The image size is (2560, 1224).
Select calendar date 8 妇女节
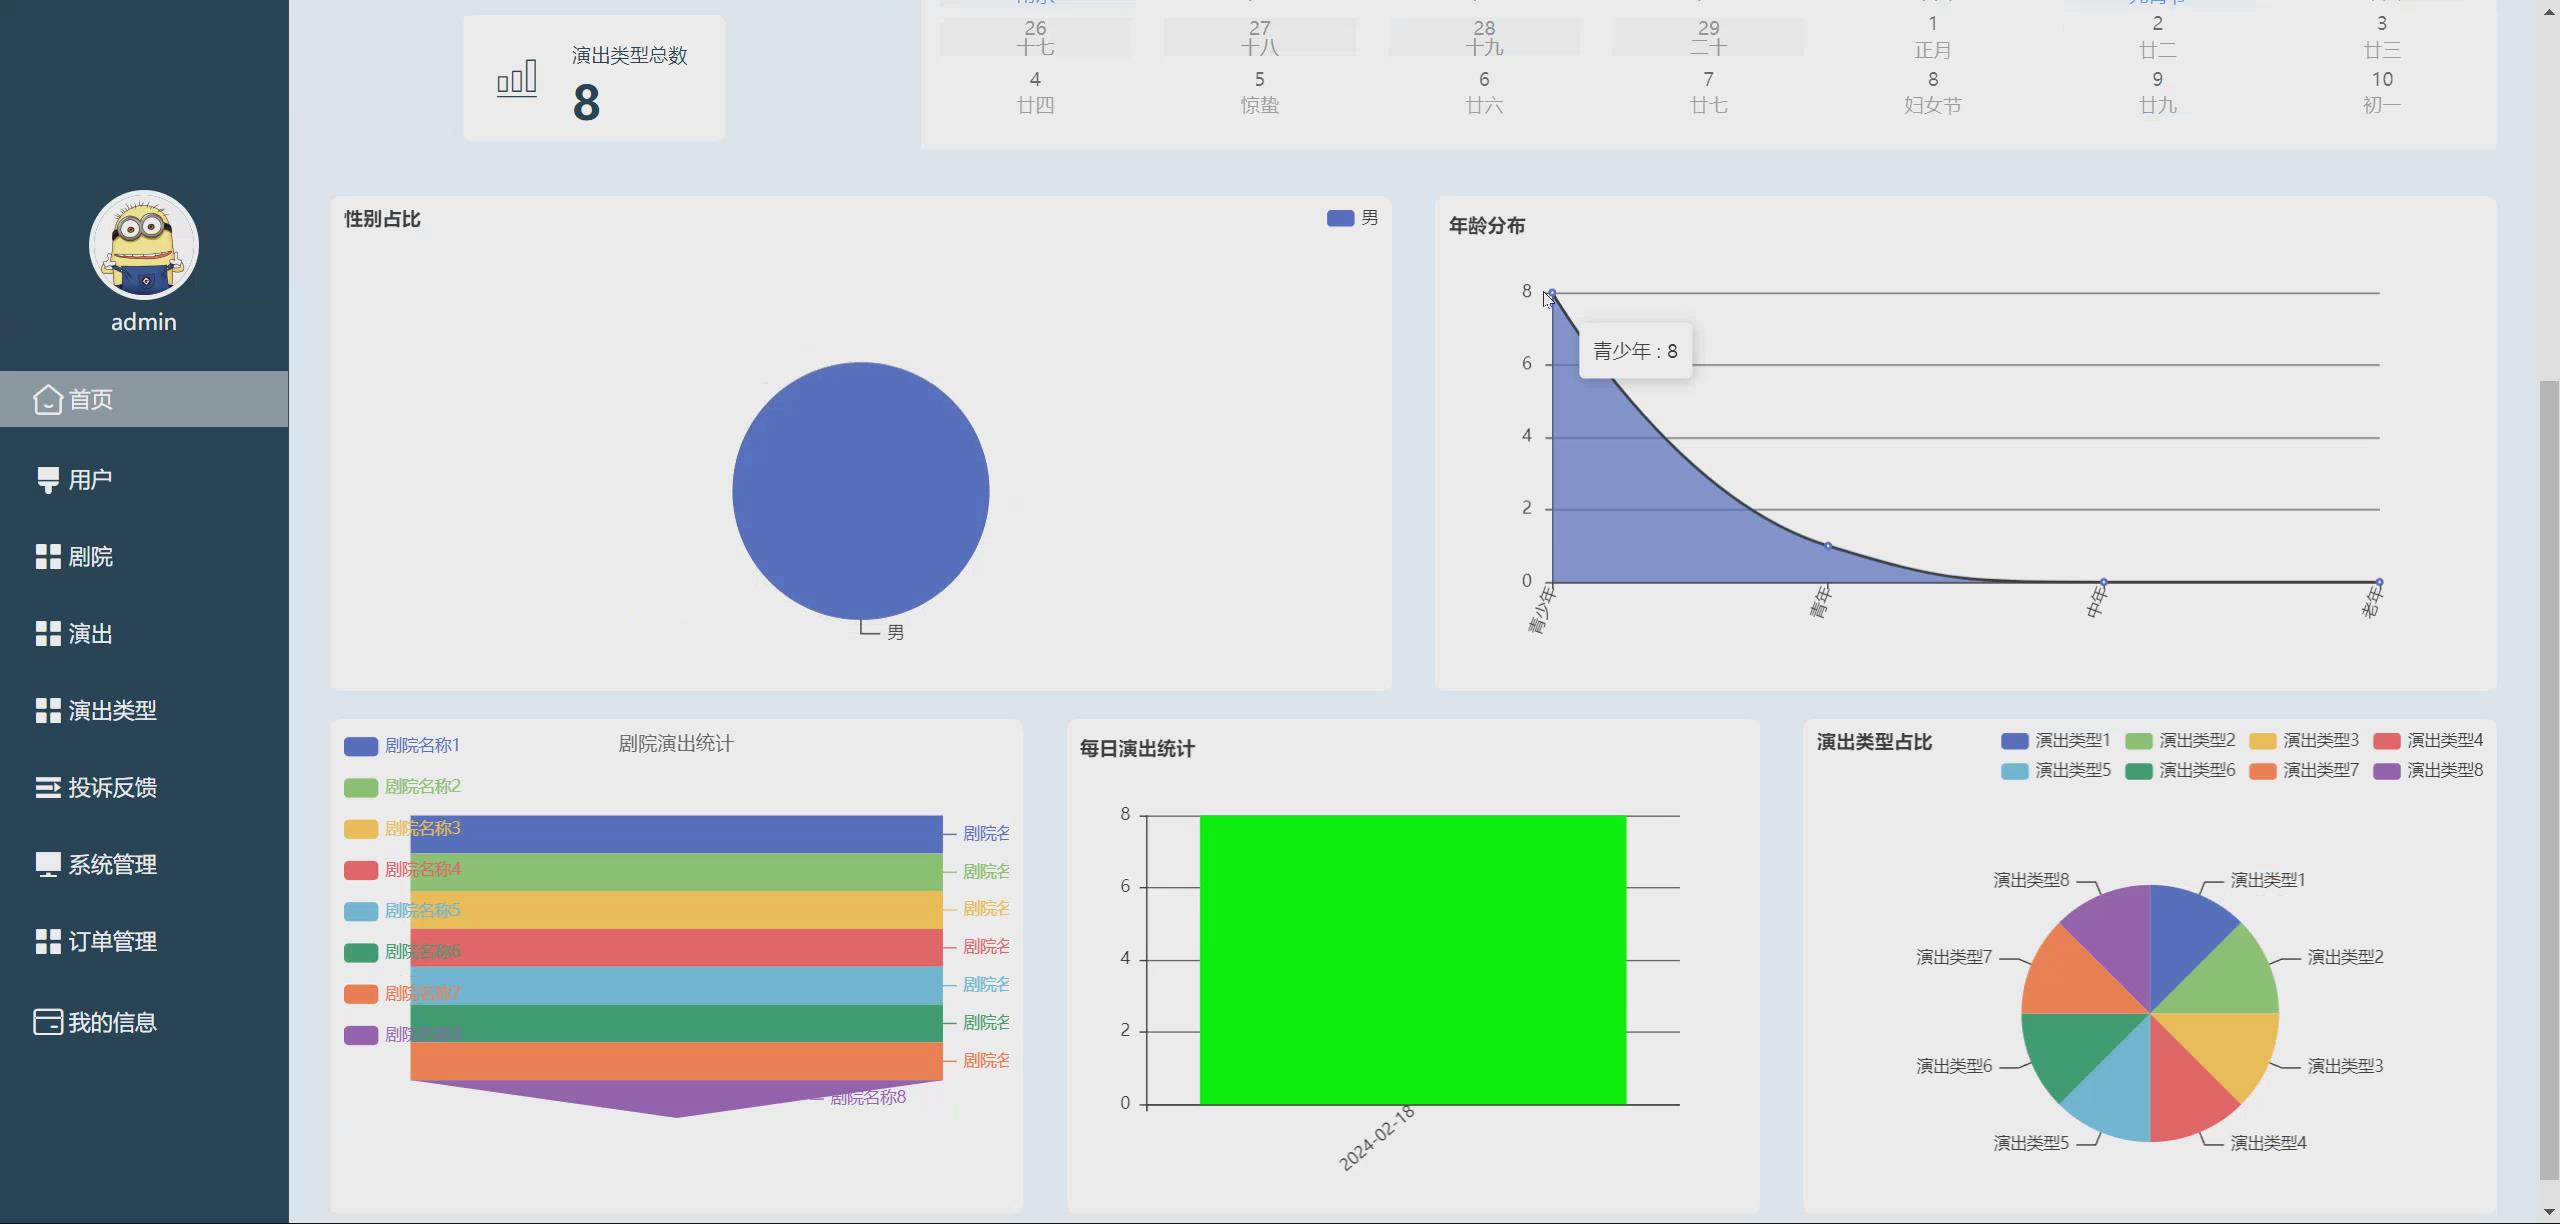click(x=1932, y=91)
